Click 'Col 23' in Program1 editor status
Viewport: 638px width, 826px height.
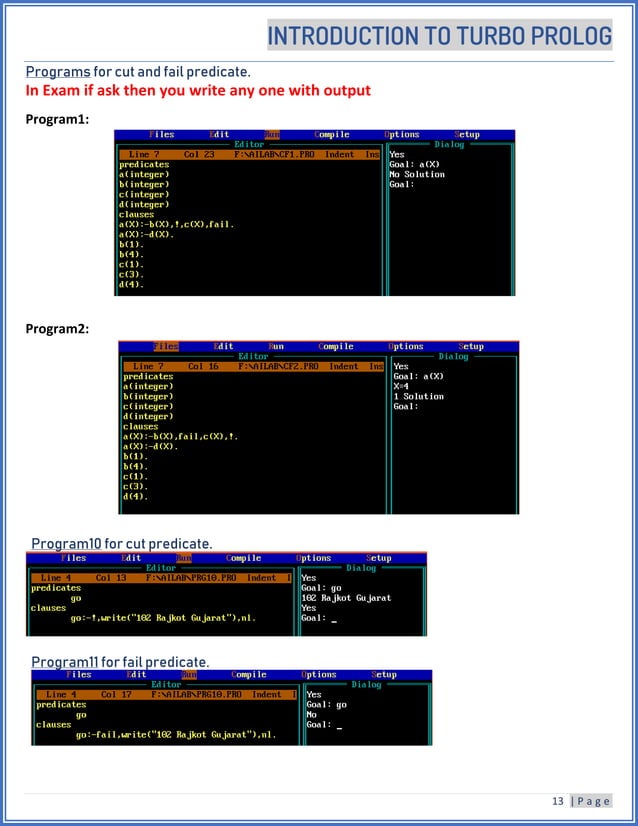pos(199,154)
